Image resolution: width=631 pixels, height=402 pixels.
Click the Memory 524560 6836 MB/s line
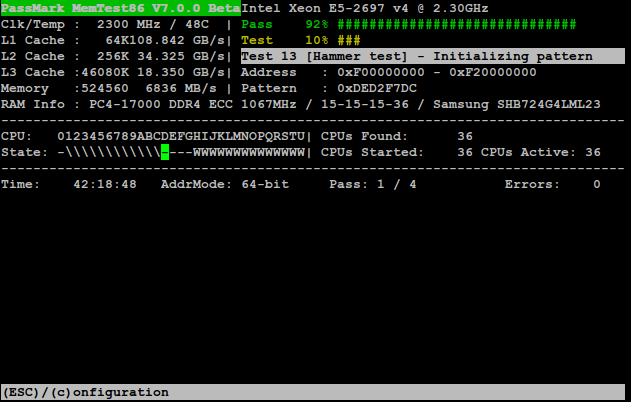109,89
